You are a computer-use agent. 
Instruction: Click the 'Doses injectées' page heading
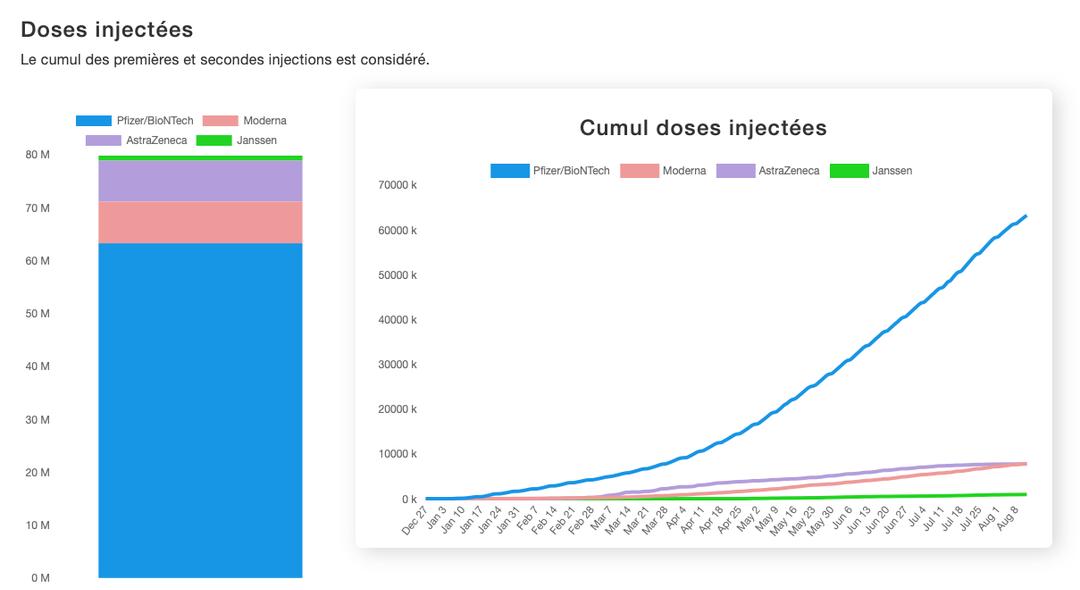tap(107, 30)
